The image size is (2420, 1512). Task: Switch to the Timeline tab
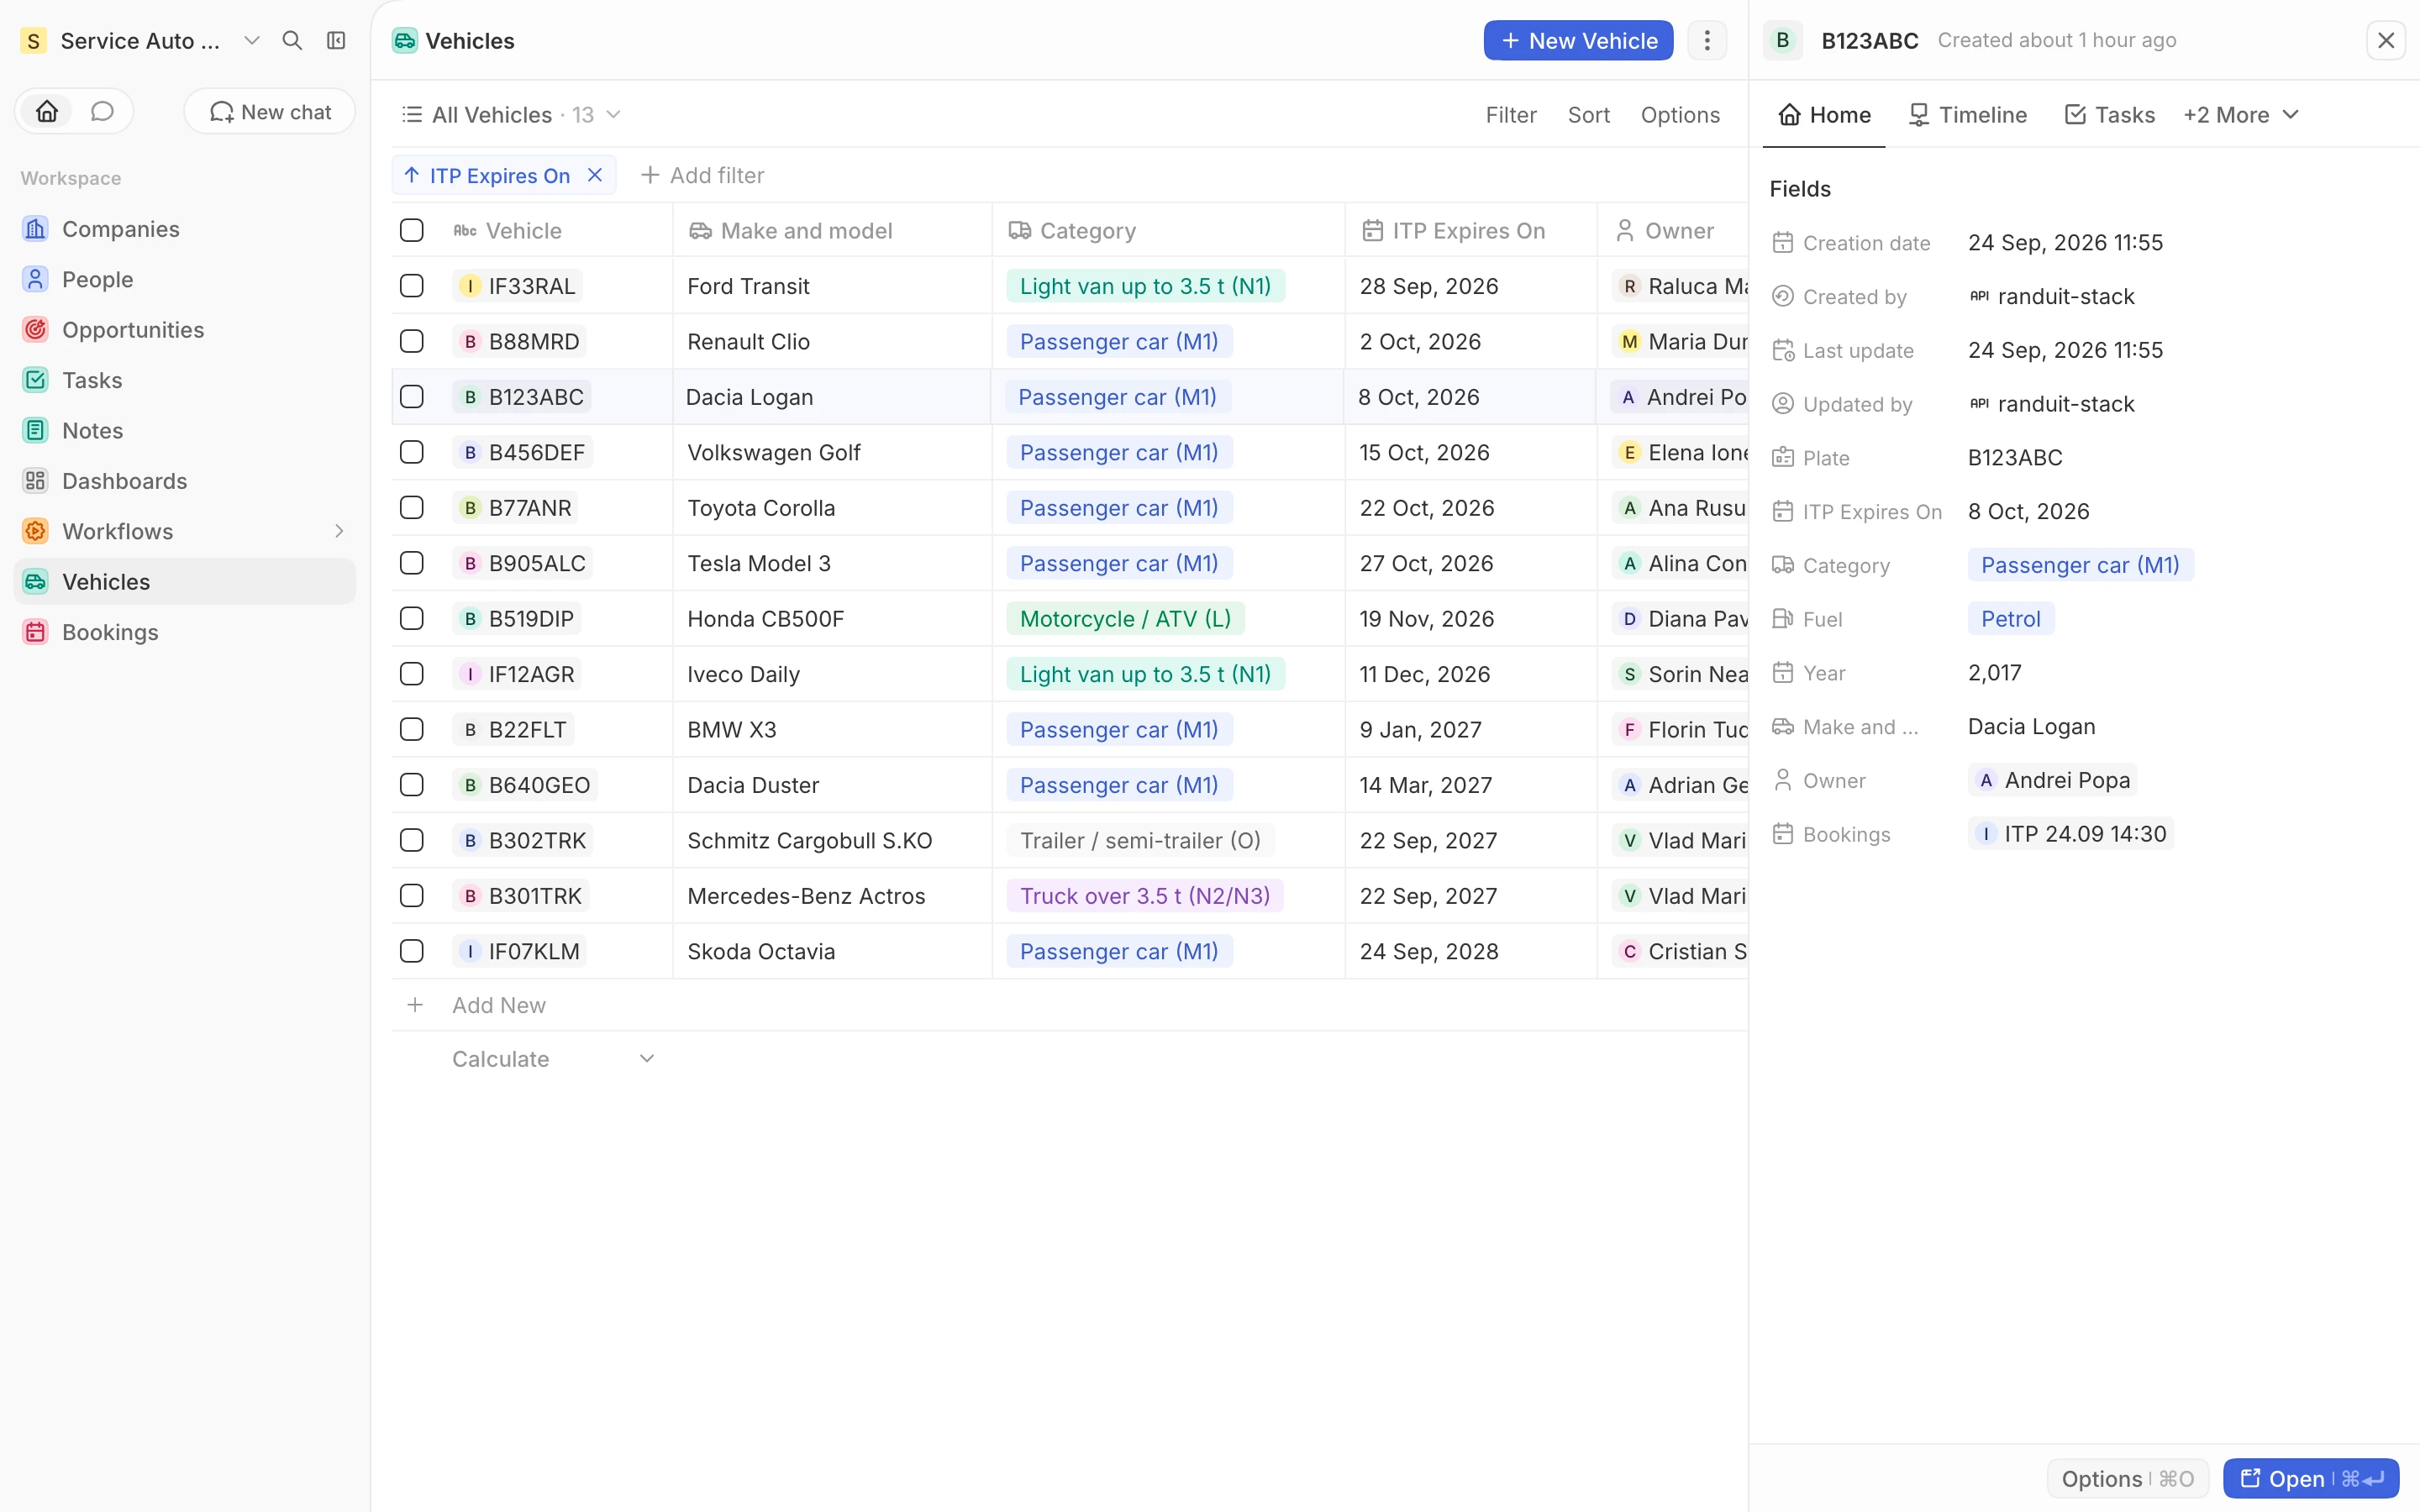coord(1967,115)
